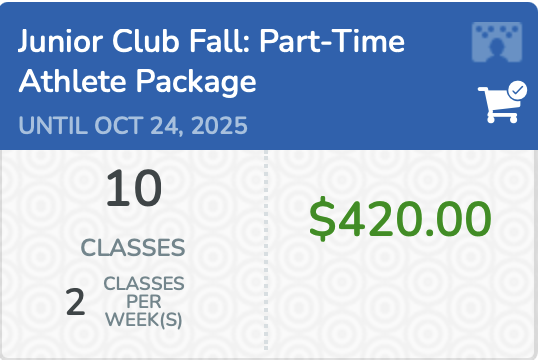The width and height of the screenshot is (542, 360).
Task: Select the number 10 class count
Action: click(x=133, y=188)
